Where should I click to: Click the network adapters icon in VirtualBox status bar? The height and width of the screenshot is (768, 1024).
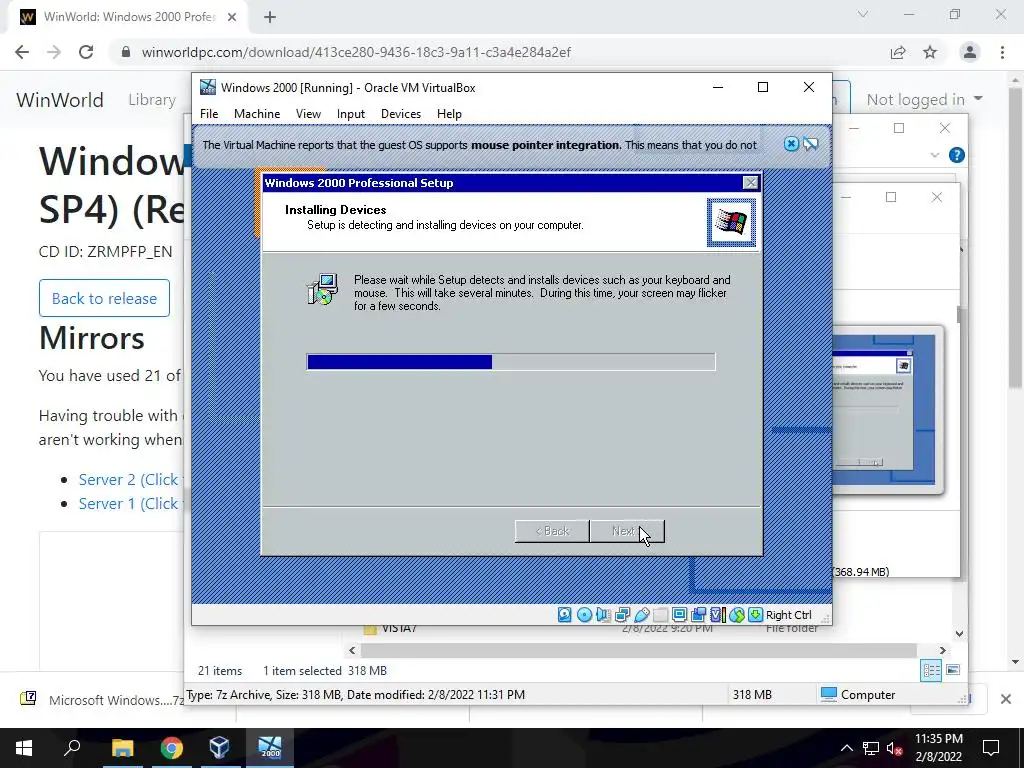point(622,615)
